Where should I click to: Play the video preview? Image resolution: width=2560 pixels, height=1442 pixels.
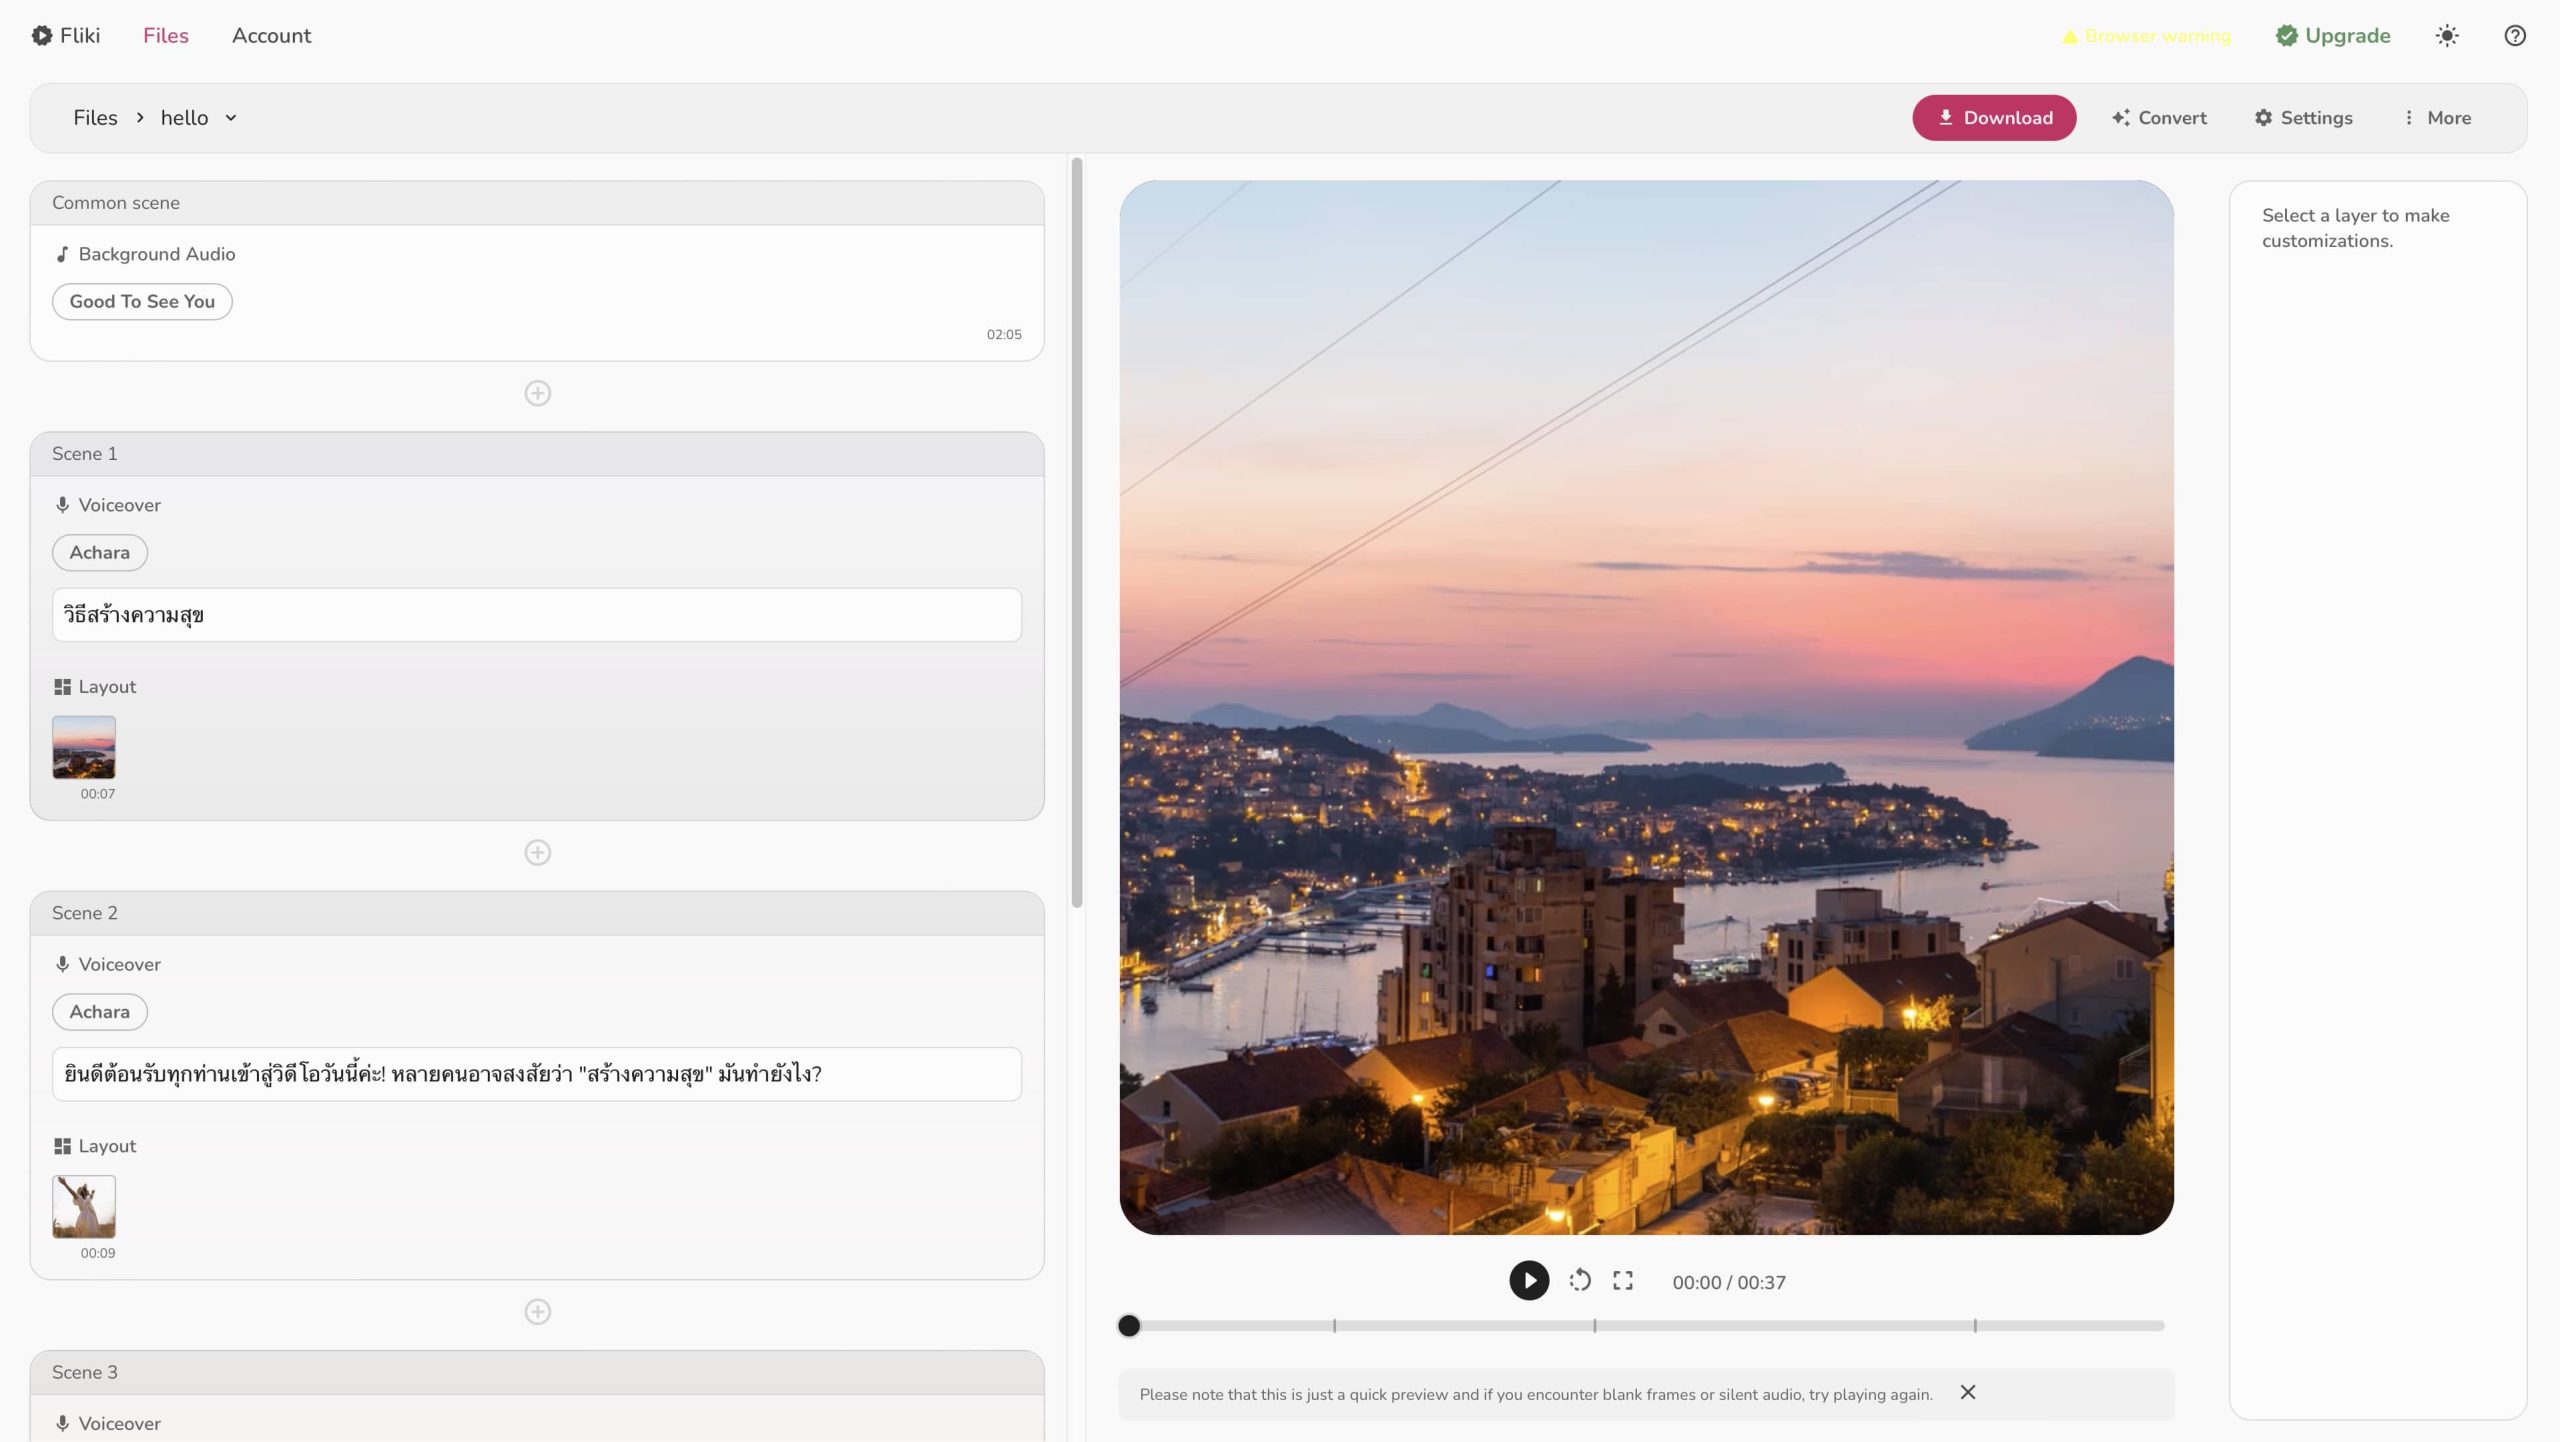click(x=1528, y=1281)
